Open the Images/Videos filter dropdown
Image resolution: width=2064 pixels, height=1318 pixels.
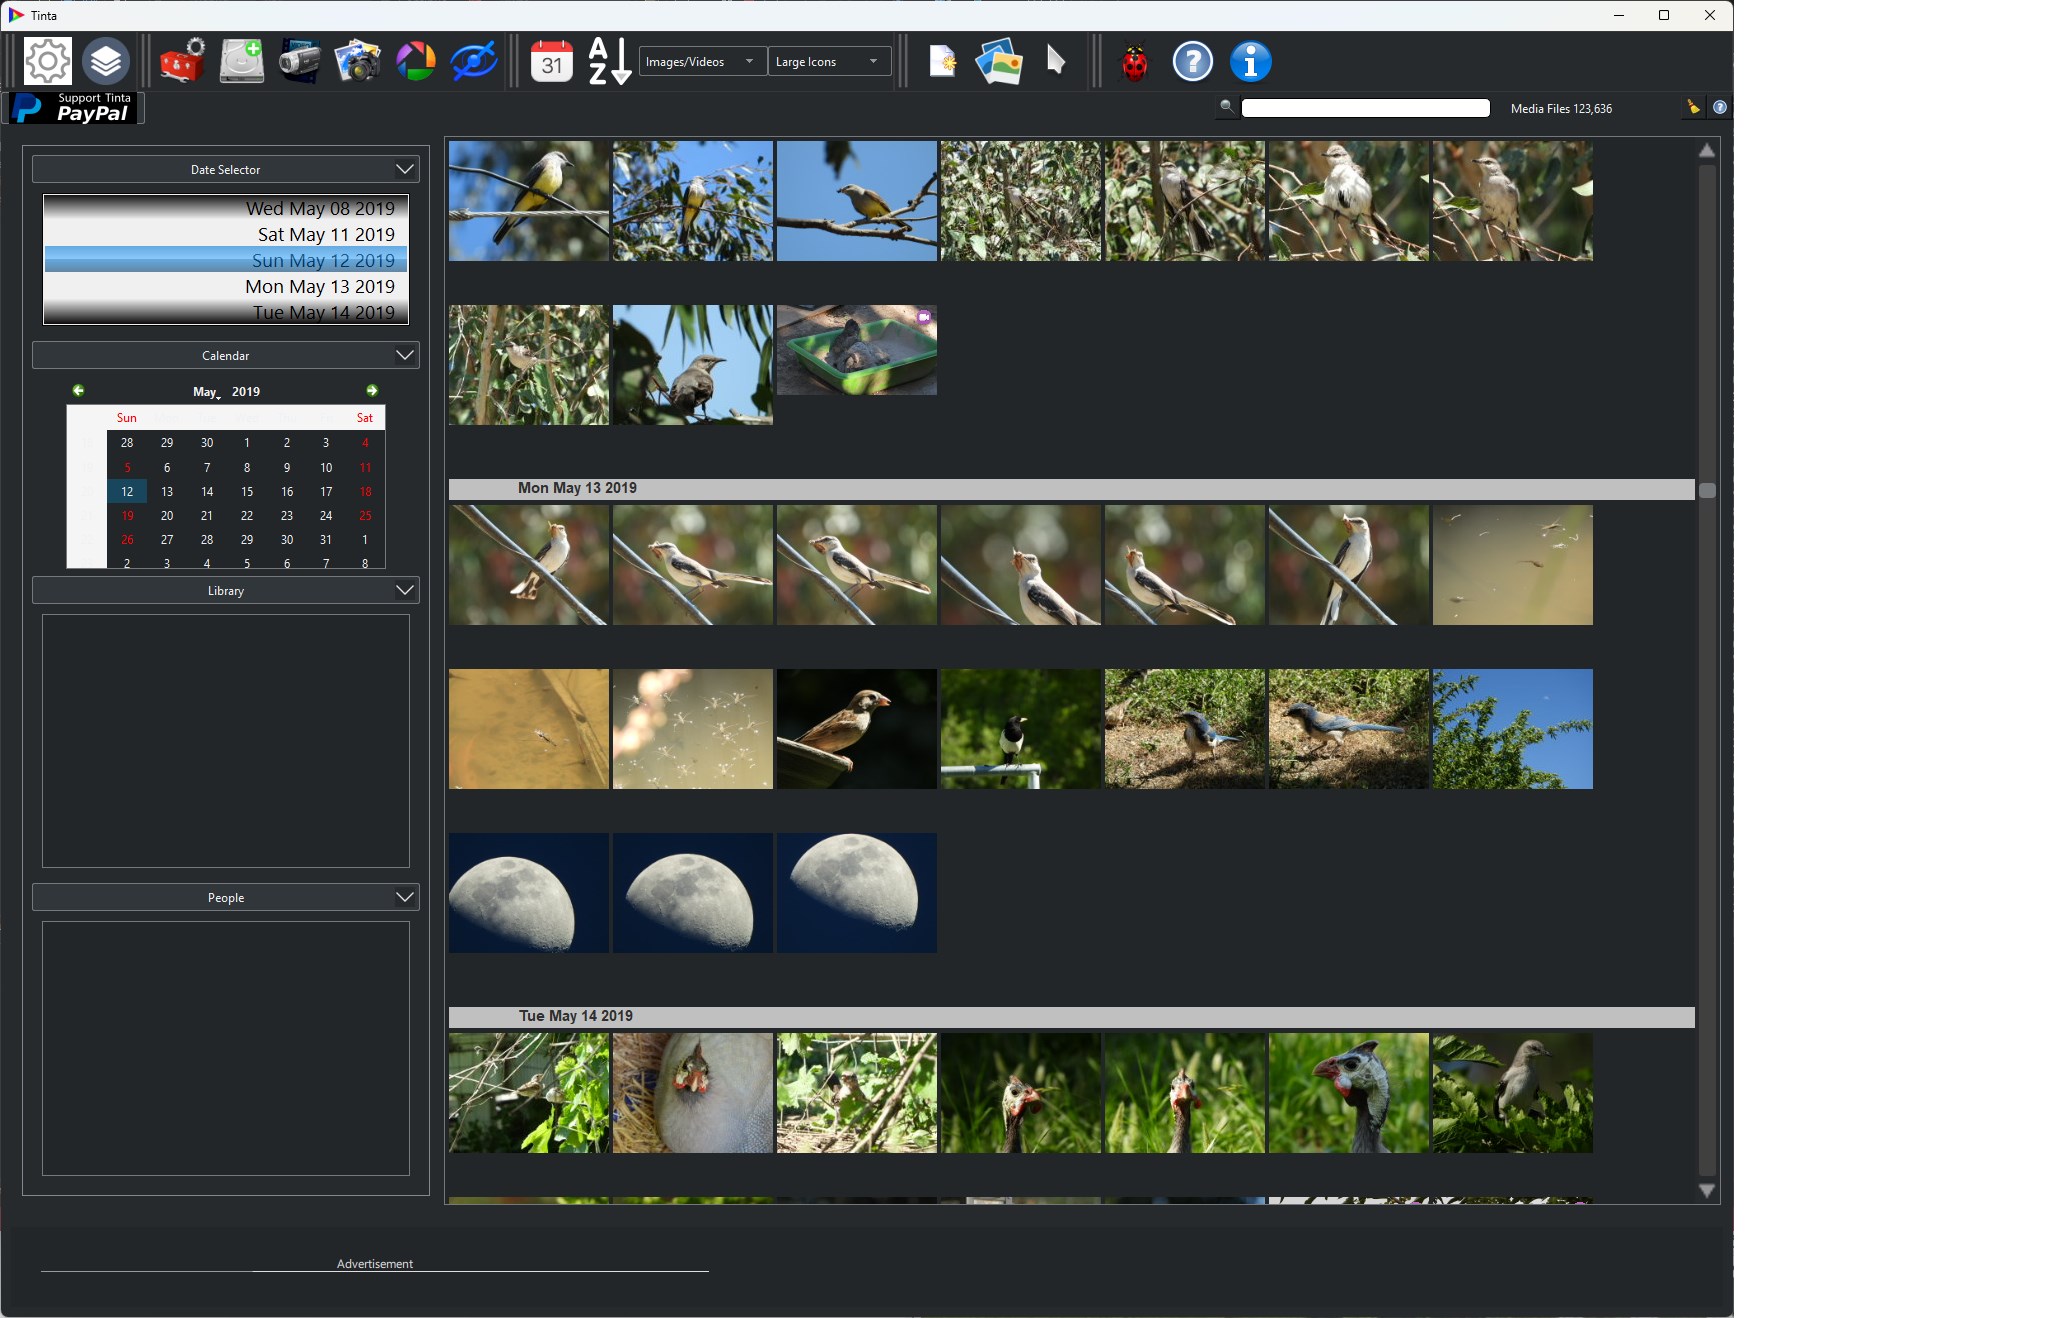click(x=702, y=62)
